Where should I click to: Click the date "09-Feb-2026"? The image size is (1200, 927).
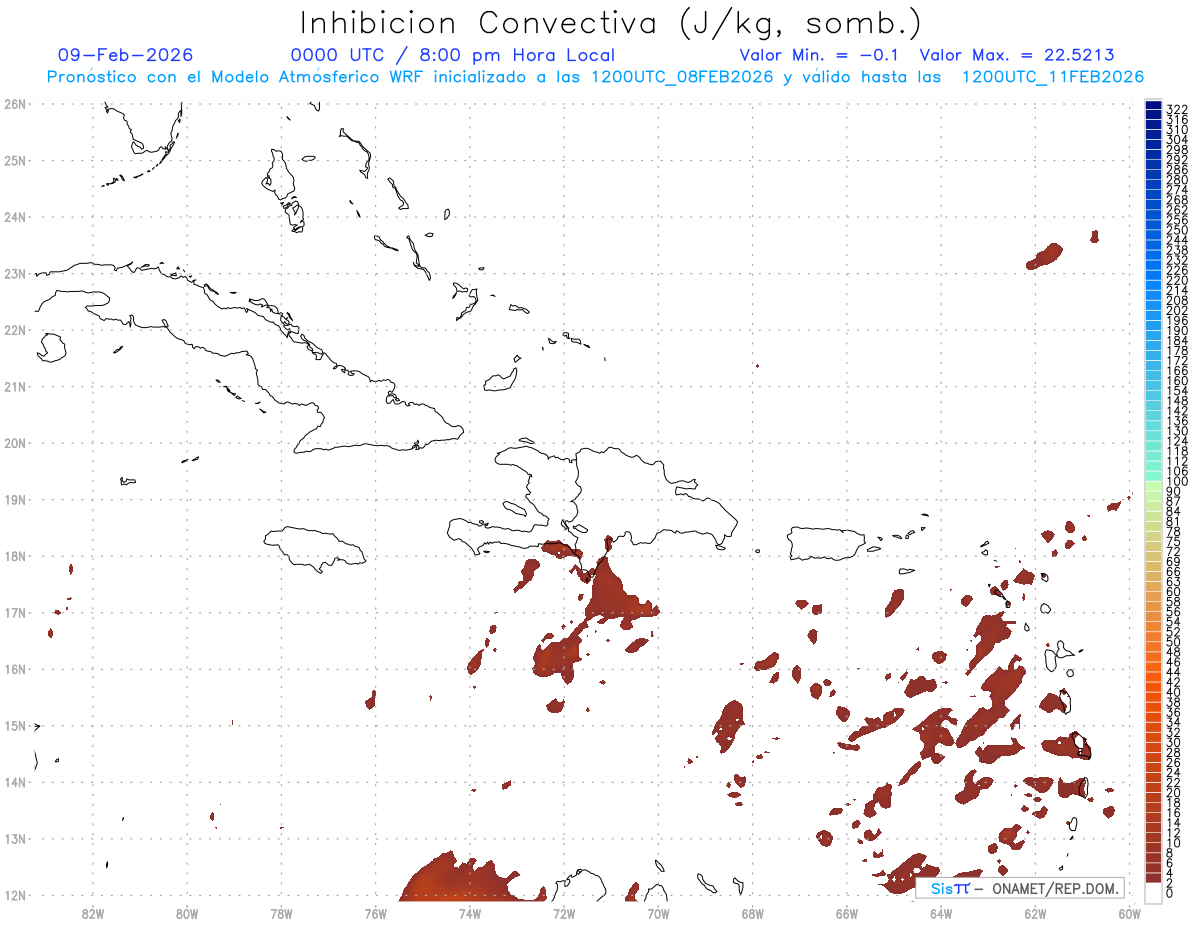pos(125,55)
